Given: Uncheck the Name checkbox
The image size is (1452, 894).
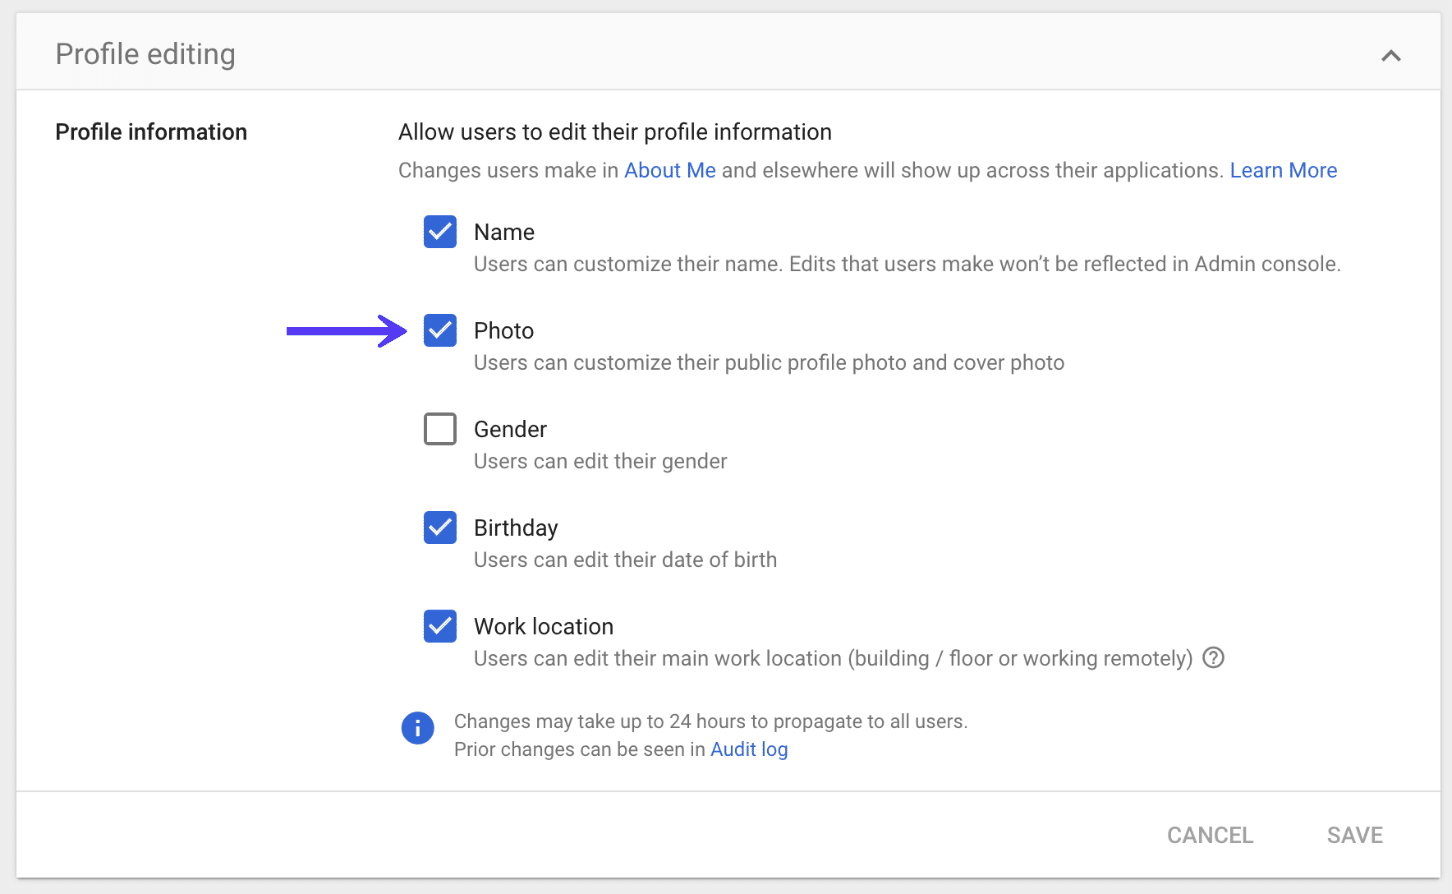Looking at the screenshot, I should 440,231.
